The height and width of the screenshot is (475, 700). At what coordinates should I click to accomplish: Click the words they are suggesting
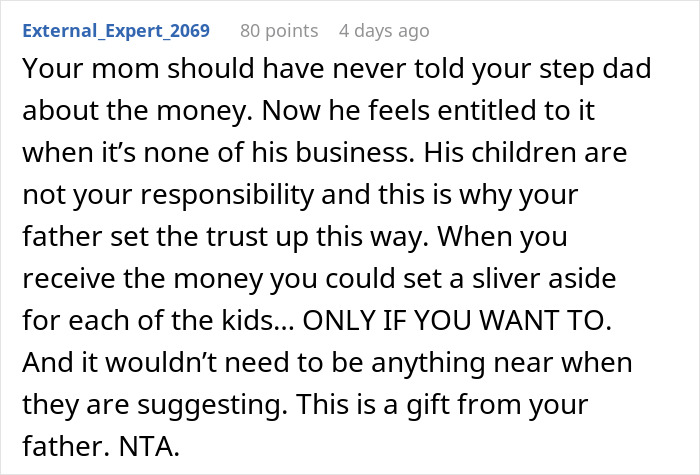click(x=155, y=405)
